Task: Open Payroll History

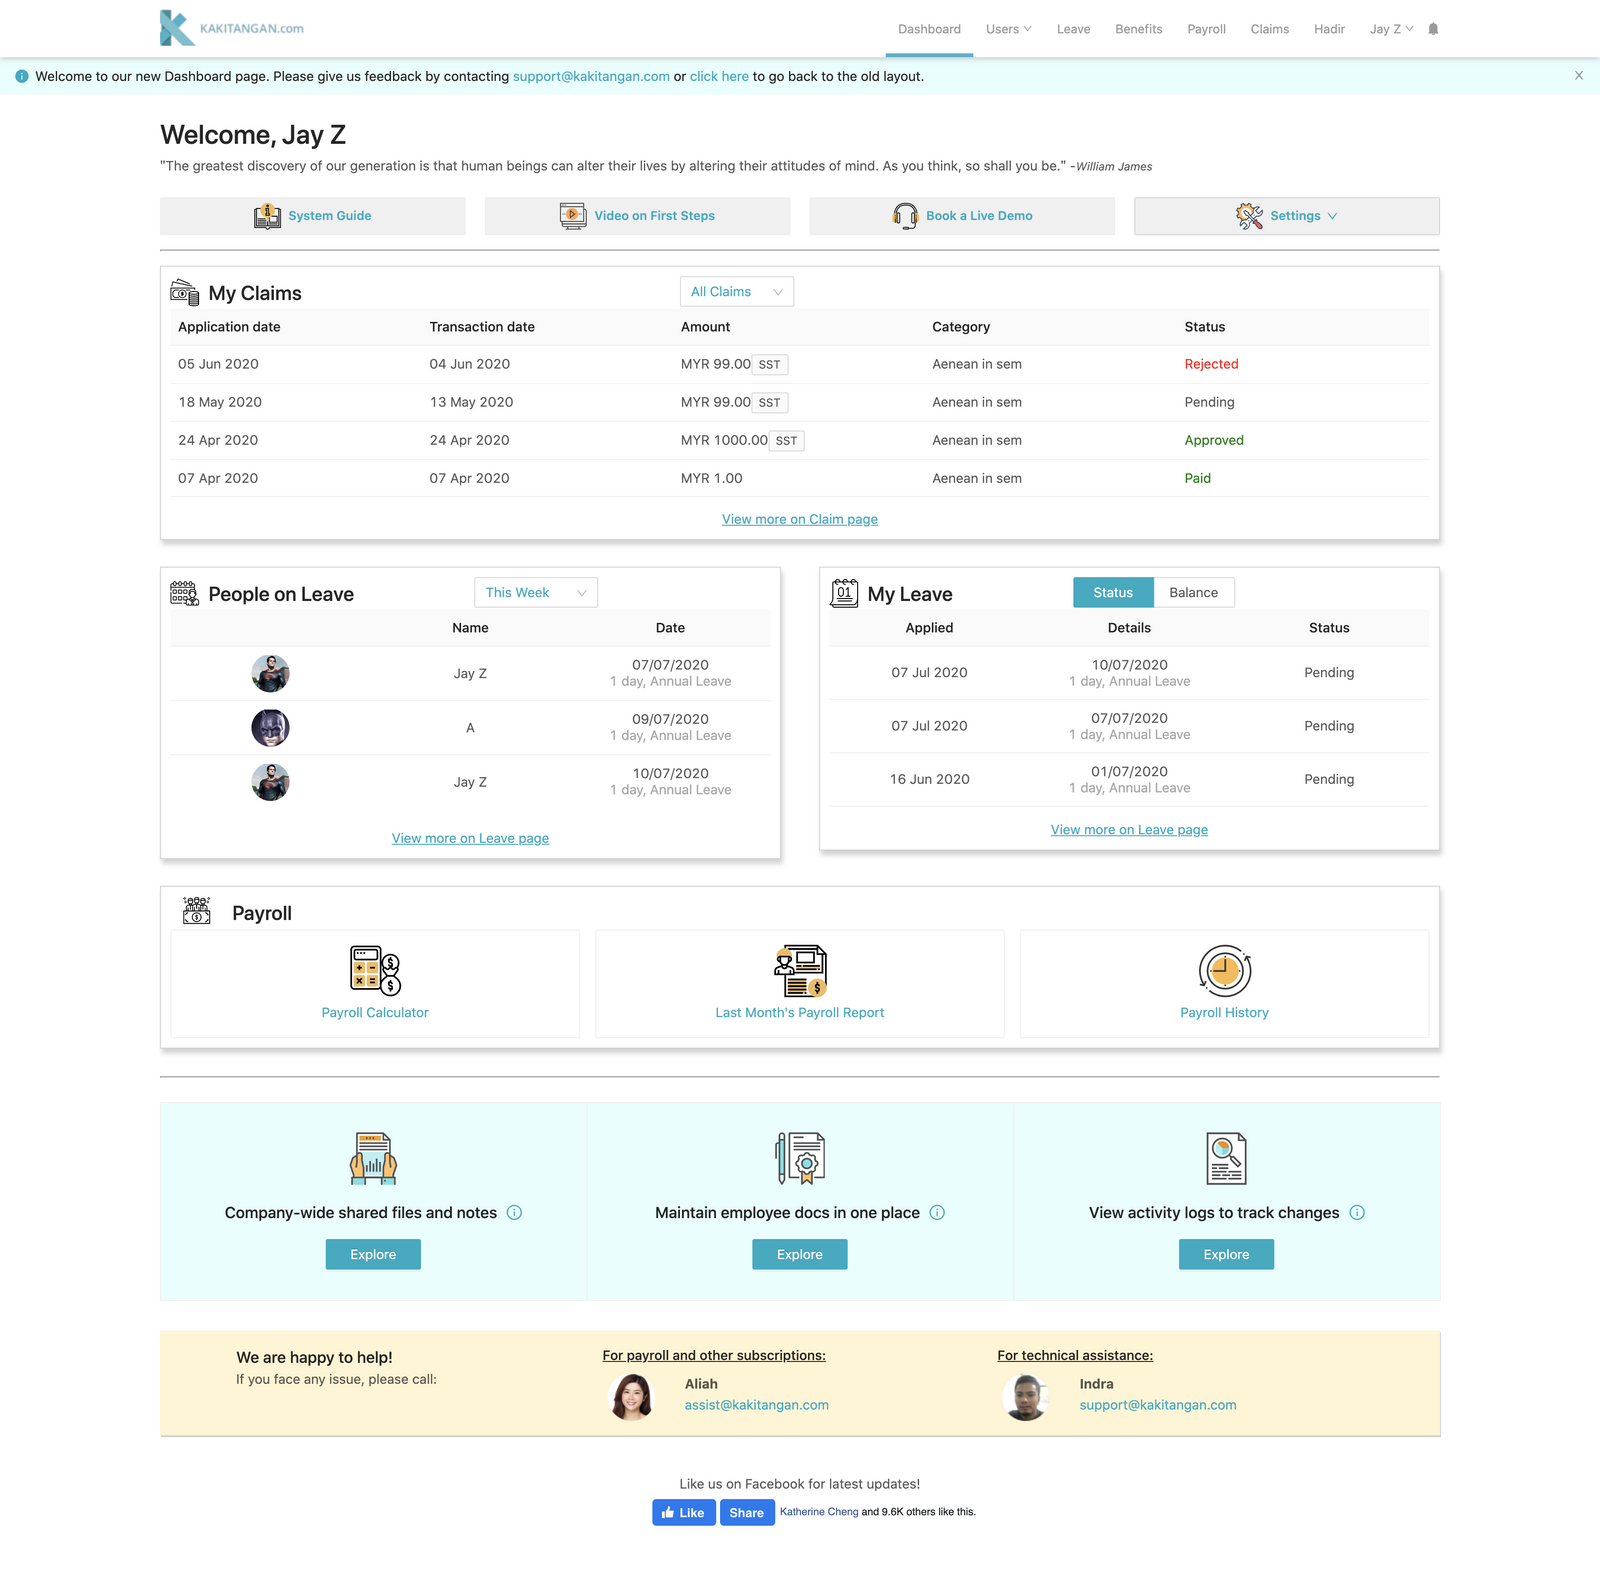Action: 1224,1012
